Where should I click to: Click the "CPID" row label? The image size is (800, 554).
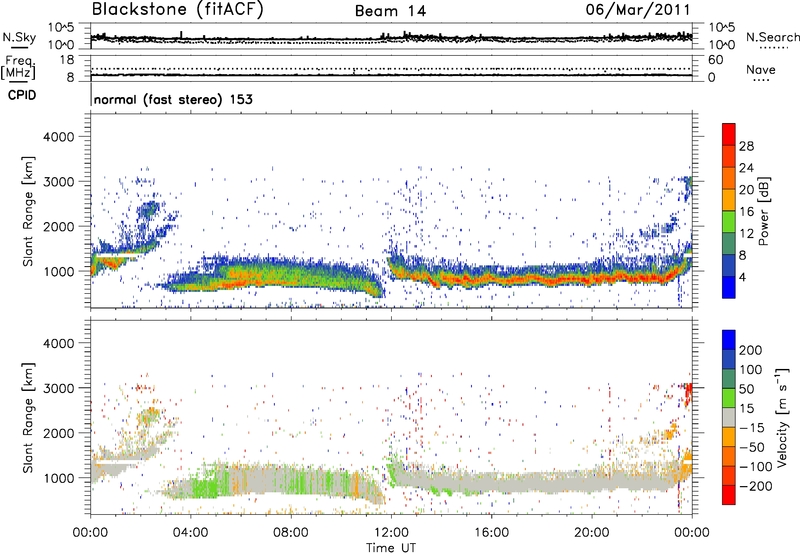22,95
